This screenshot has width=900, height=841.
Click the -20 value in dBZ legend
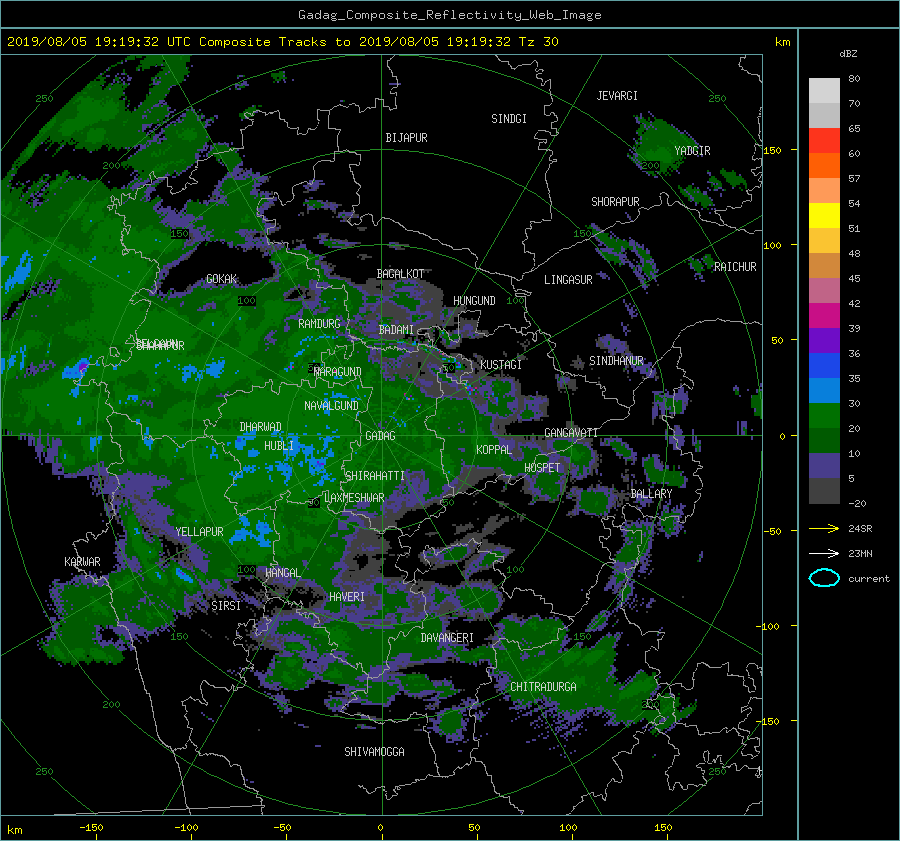(x=856, y=503)
